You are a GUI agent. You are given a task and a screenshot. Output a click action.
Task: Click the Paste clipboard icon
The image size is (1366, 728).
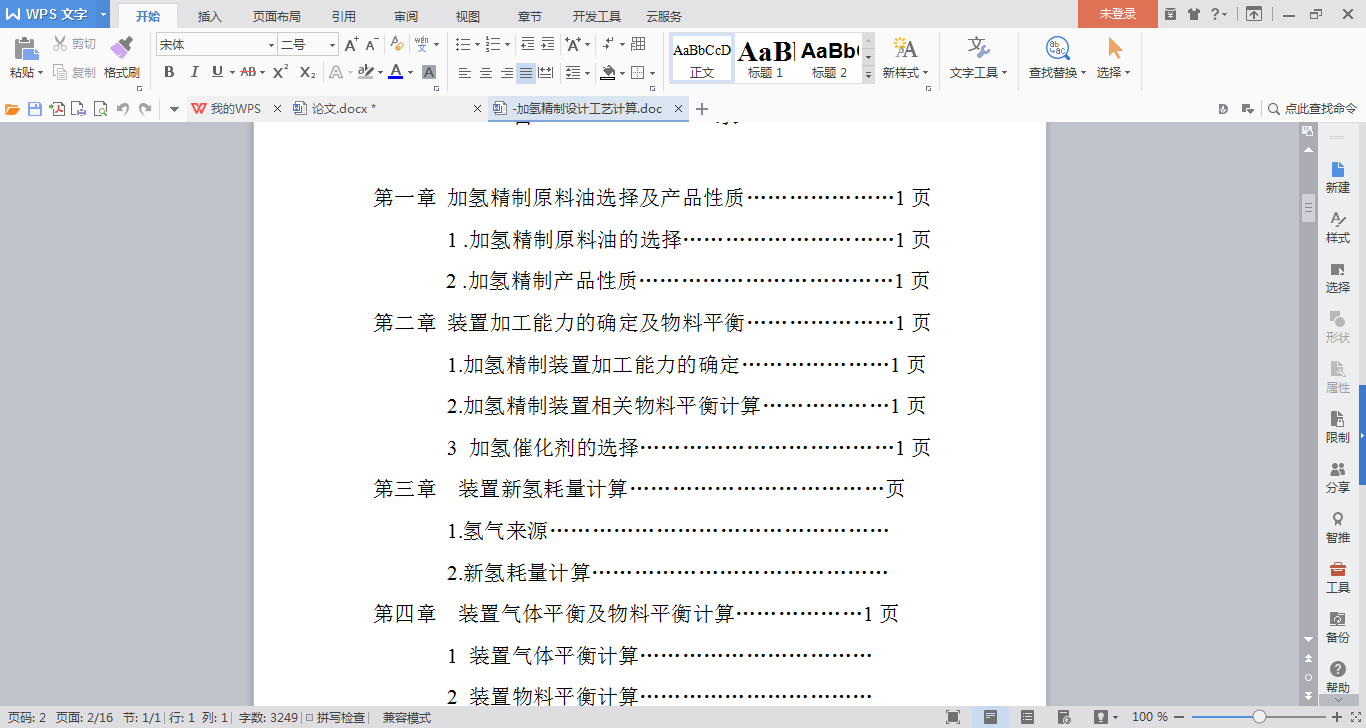click(x=25, y=48)
